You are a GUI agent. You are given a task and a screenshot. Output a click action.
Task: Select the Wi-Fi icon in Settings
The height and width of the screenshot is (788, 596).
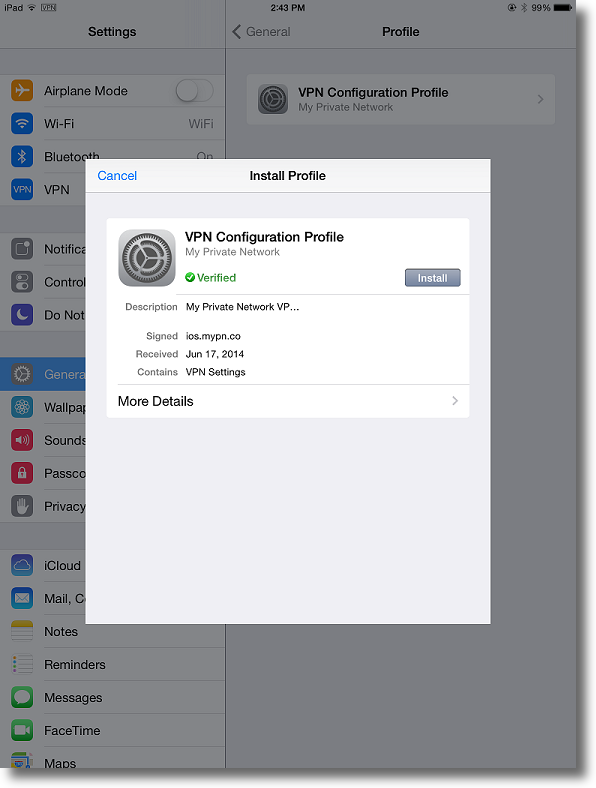click(22, 124)
